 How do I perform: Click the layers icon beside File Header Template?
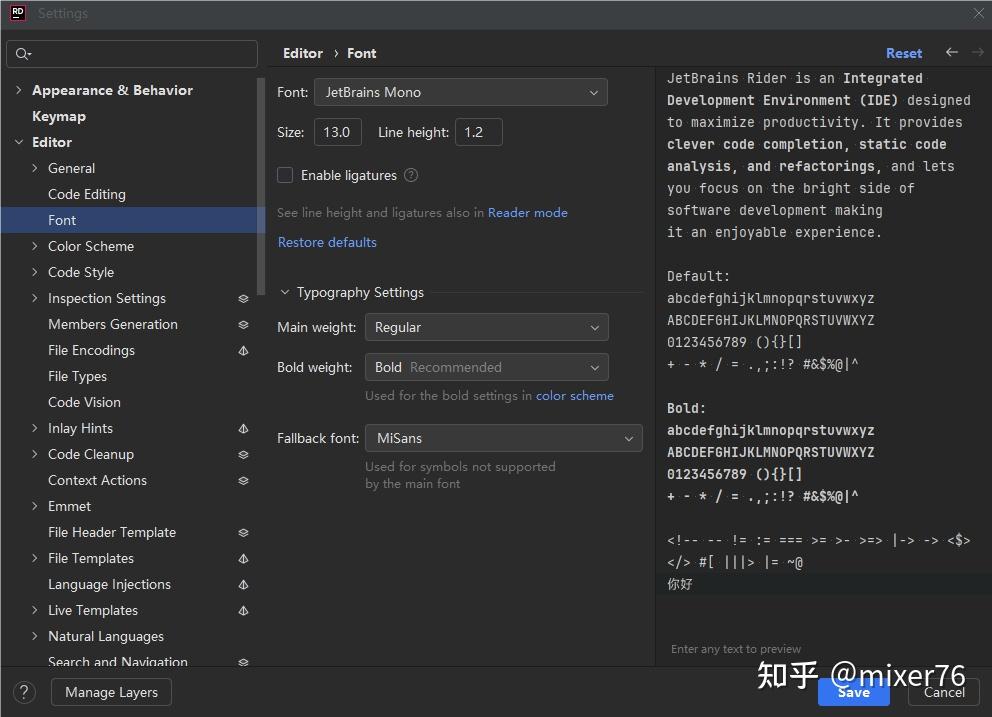point(243,532)
